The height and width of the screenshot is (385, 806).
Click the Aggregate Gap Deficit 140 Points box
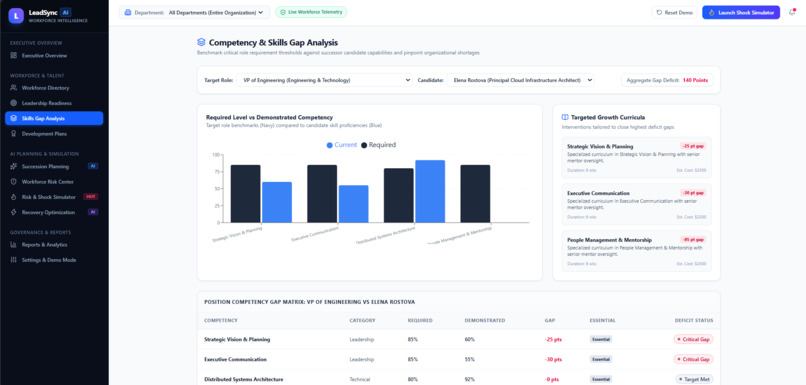(x=667, y=80)
